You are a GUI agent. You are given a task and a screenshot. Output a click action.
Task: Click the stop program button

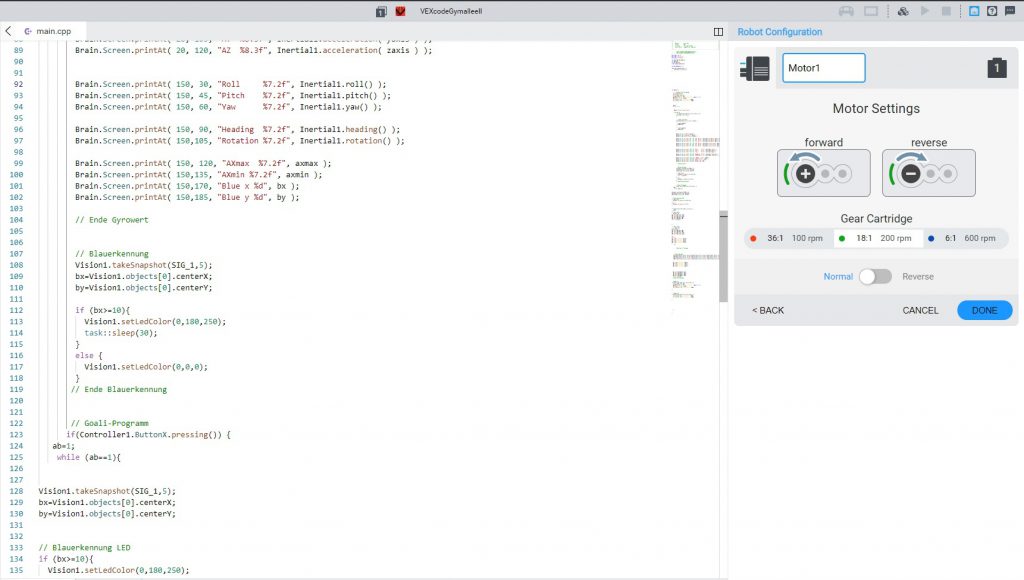tap(946, 11)
